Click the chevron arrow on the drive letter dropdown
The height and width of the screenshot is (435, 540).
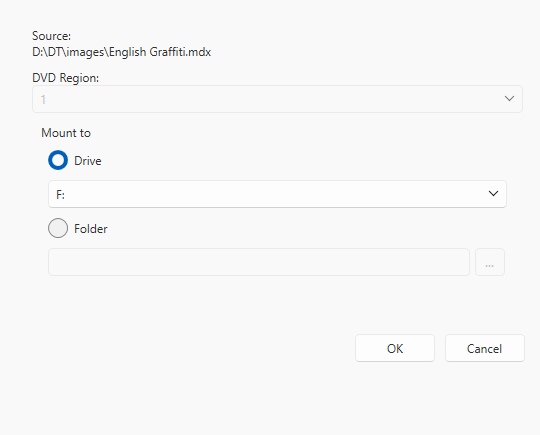(x=493, y=194)
